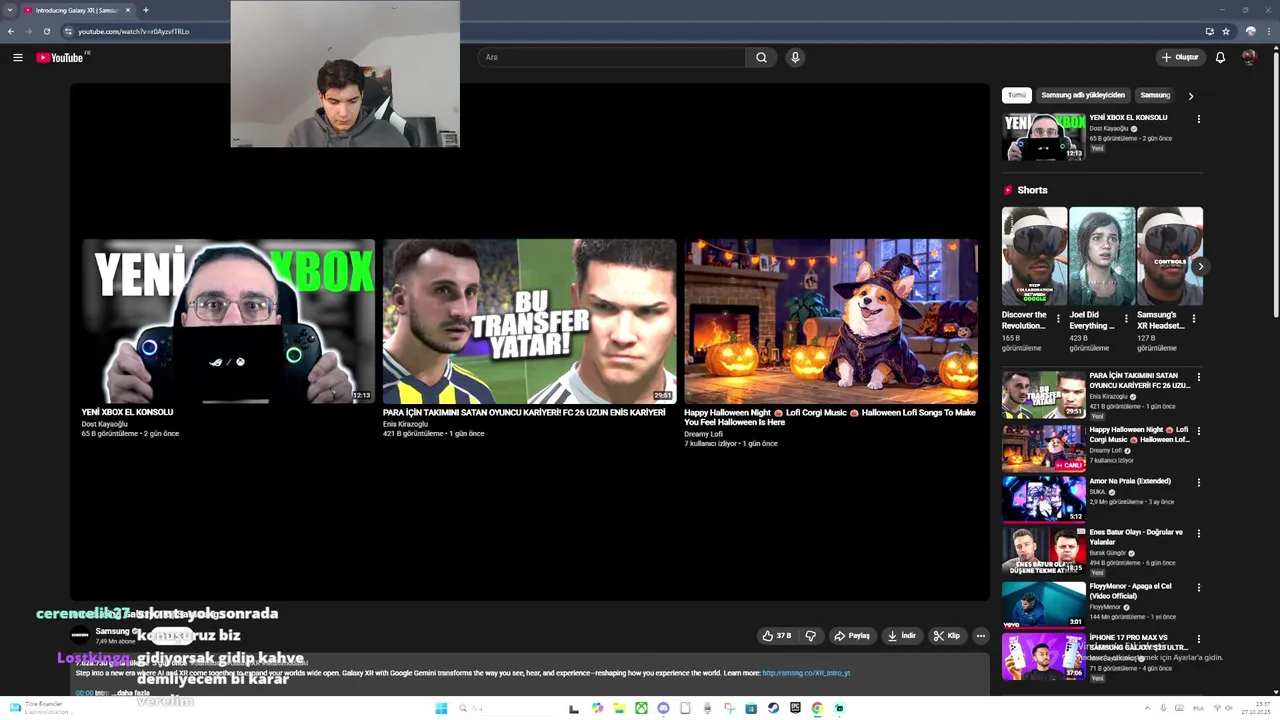Like the video with thumbs up
This screenshot has height=720, width=1280.
[x=776, y=635]
